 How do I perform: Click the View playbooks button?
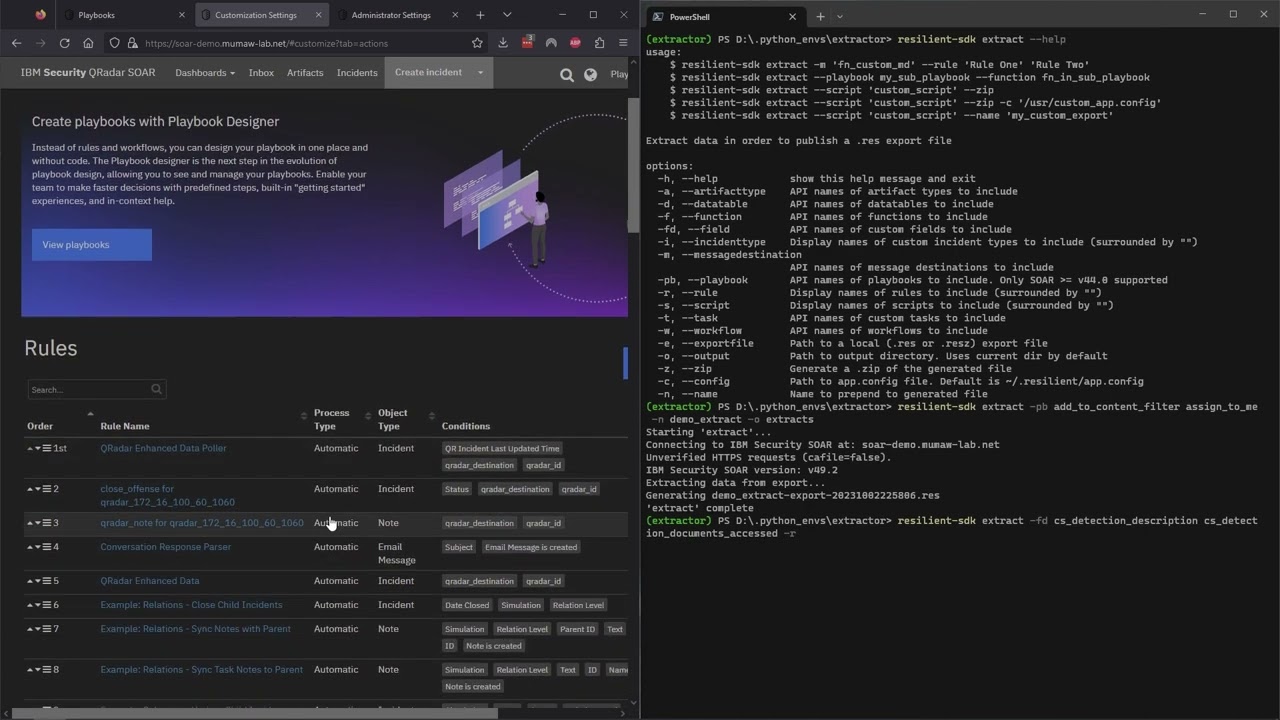[x=92, y=245]
